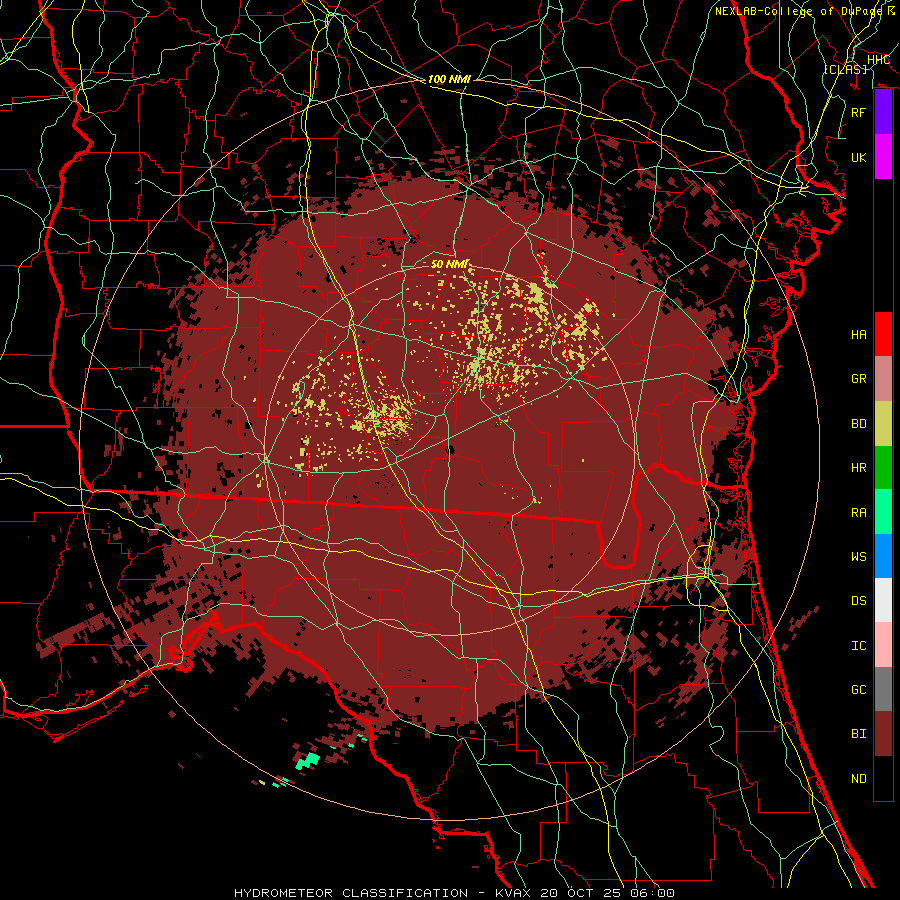Click the BI dark-red legend swatch
The image size is (900, 900).
pos(883,734)
